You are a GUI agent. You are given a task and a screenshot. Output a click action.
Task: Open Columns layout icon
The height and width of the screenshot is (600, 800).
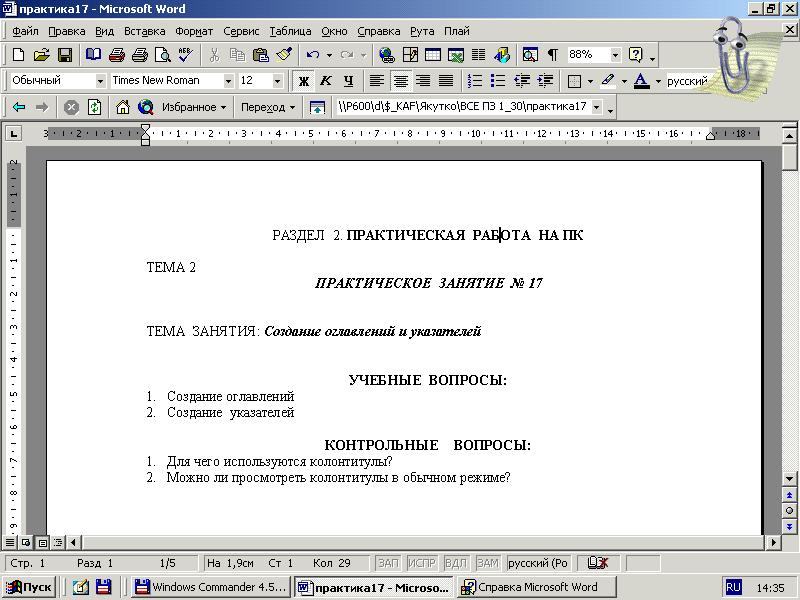click(479, 54)
